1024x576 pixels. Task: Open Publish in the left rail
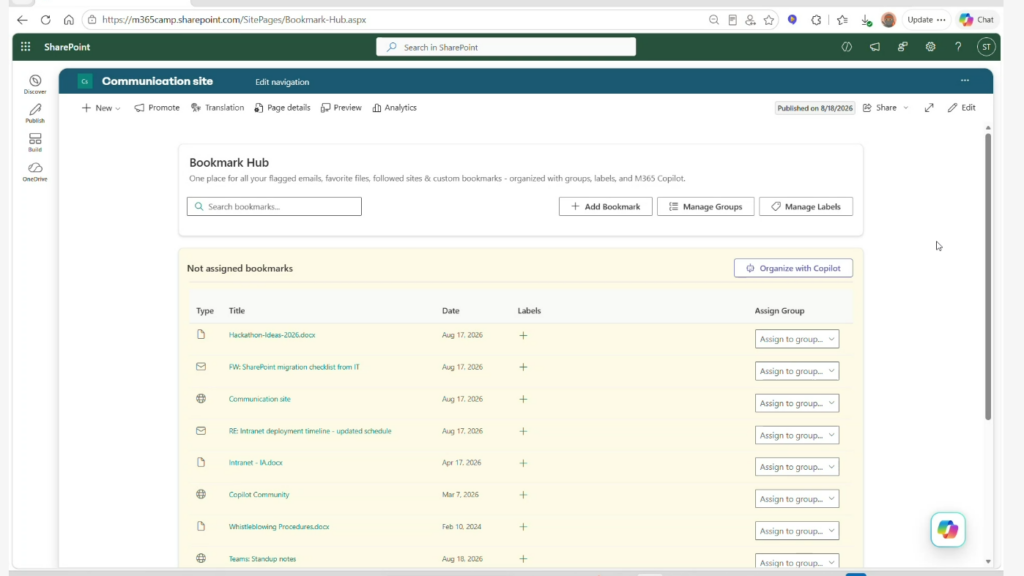tap(35, 113)
